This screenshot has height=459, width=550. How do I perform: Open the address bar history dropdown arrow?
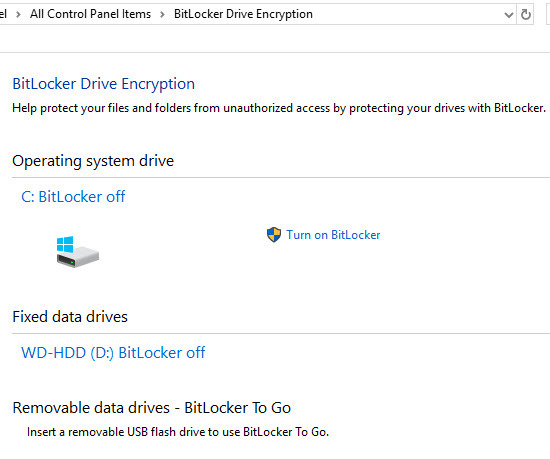(509, 15)
